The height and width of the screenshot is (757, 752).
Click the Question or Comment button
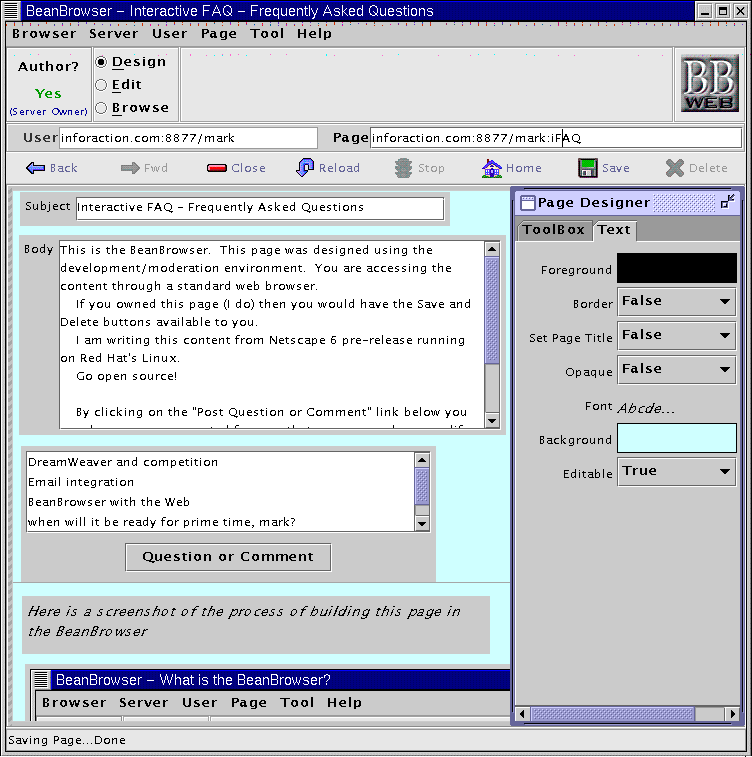click(228, 557)
